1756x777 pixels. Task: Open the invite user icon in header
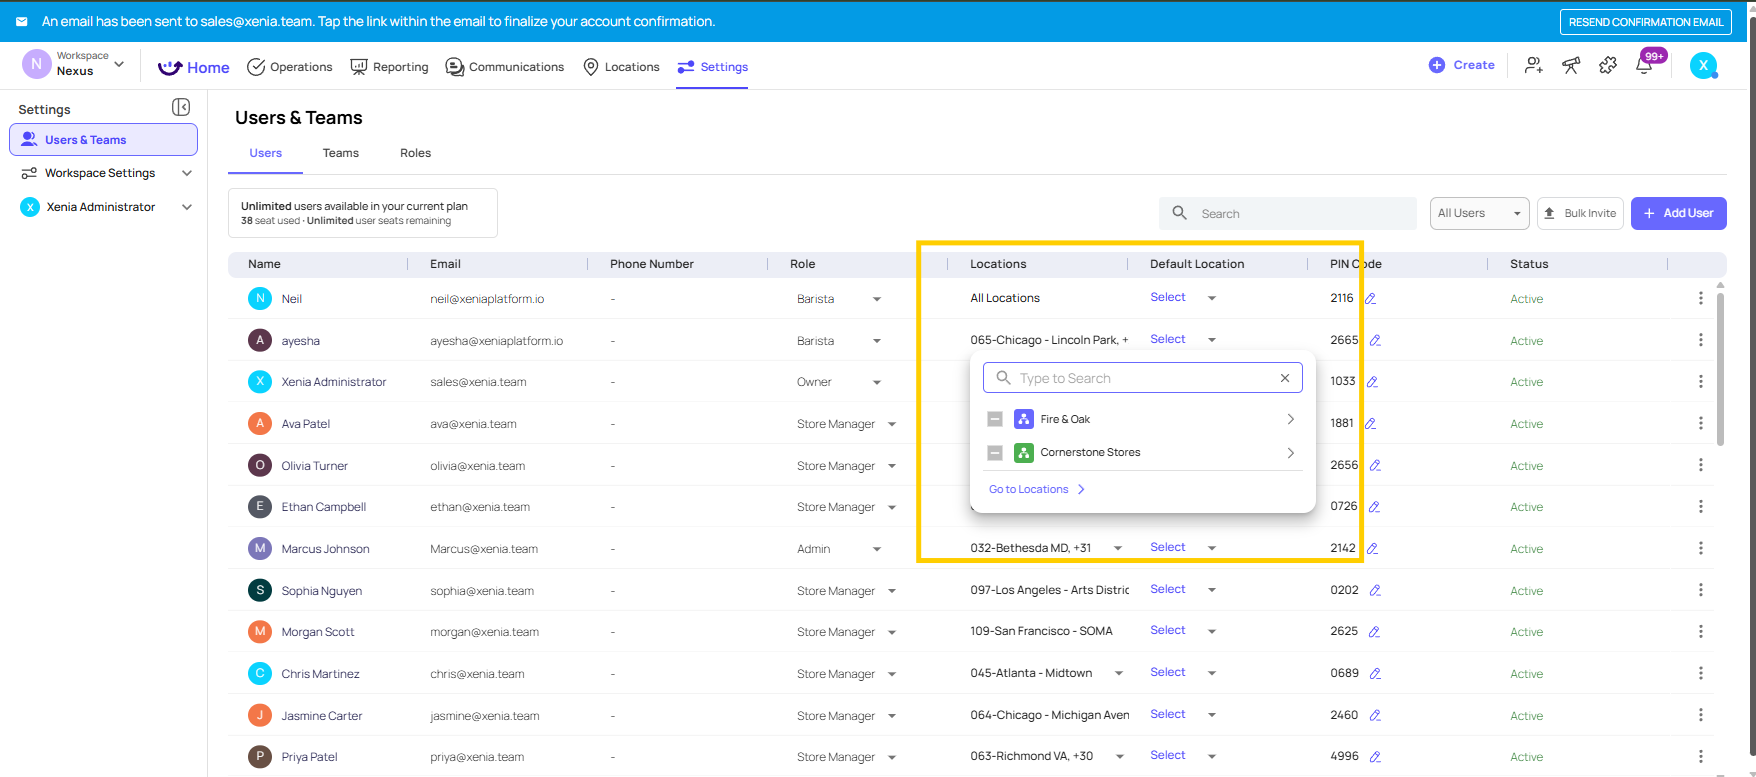click(1533, 66)
